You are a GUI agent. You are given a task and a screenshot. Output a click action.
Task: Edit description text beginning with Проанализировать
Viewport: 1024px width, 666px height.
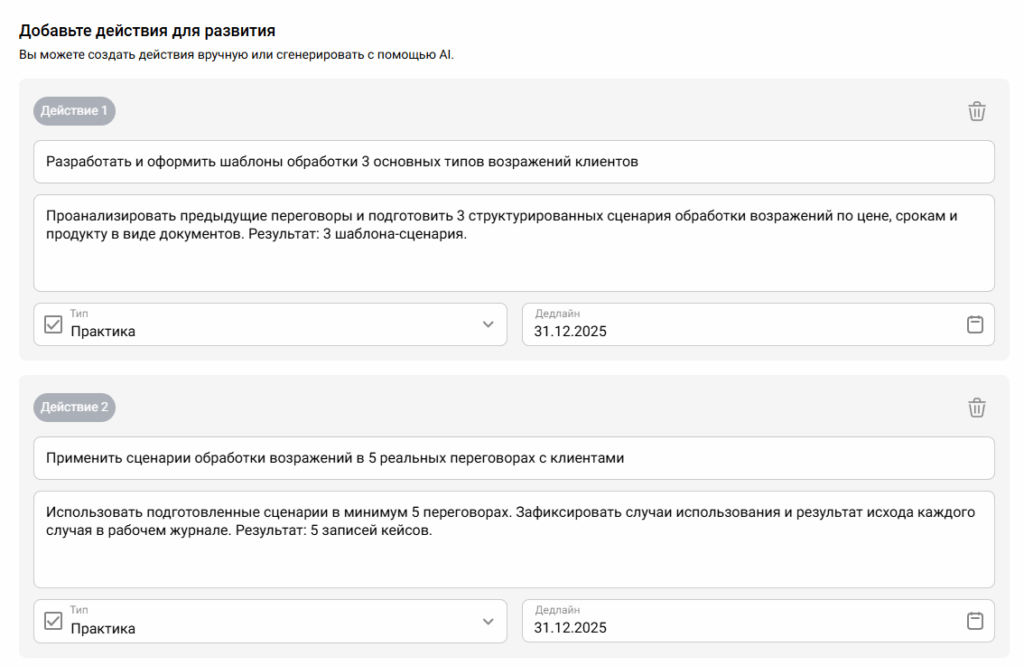[500, 225]
